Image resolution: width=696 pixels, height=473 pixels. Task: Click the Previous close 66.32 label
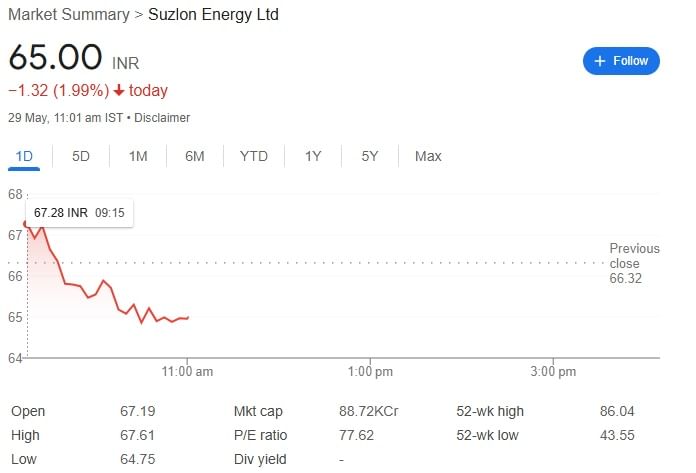pos(634,263)
